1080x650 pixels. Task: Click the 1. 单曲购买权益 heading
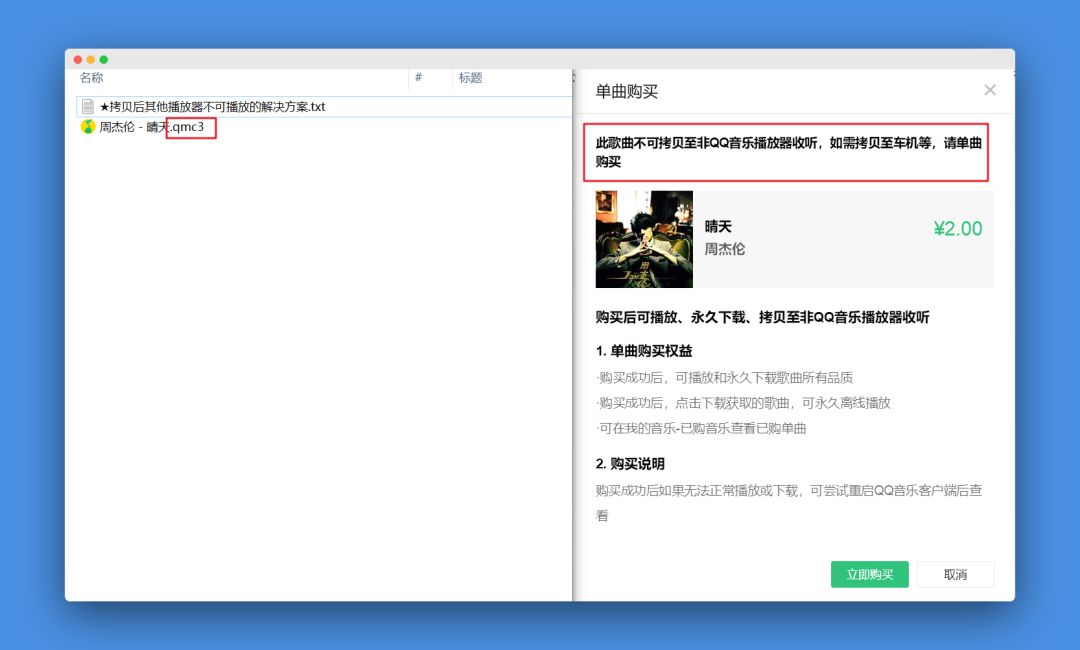point(644,351)
